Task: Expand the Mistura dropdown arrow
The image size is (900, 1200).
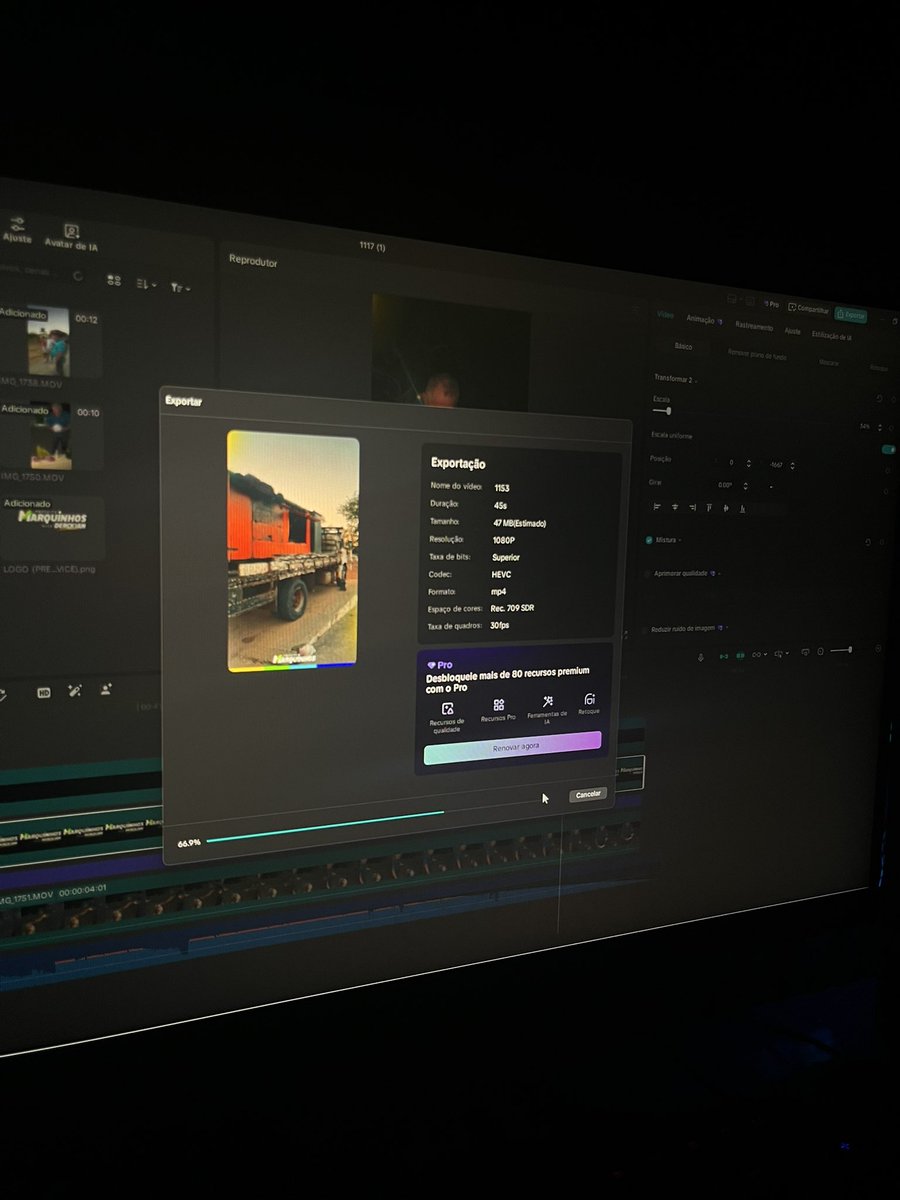Action: click(681, 541)
